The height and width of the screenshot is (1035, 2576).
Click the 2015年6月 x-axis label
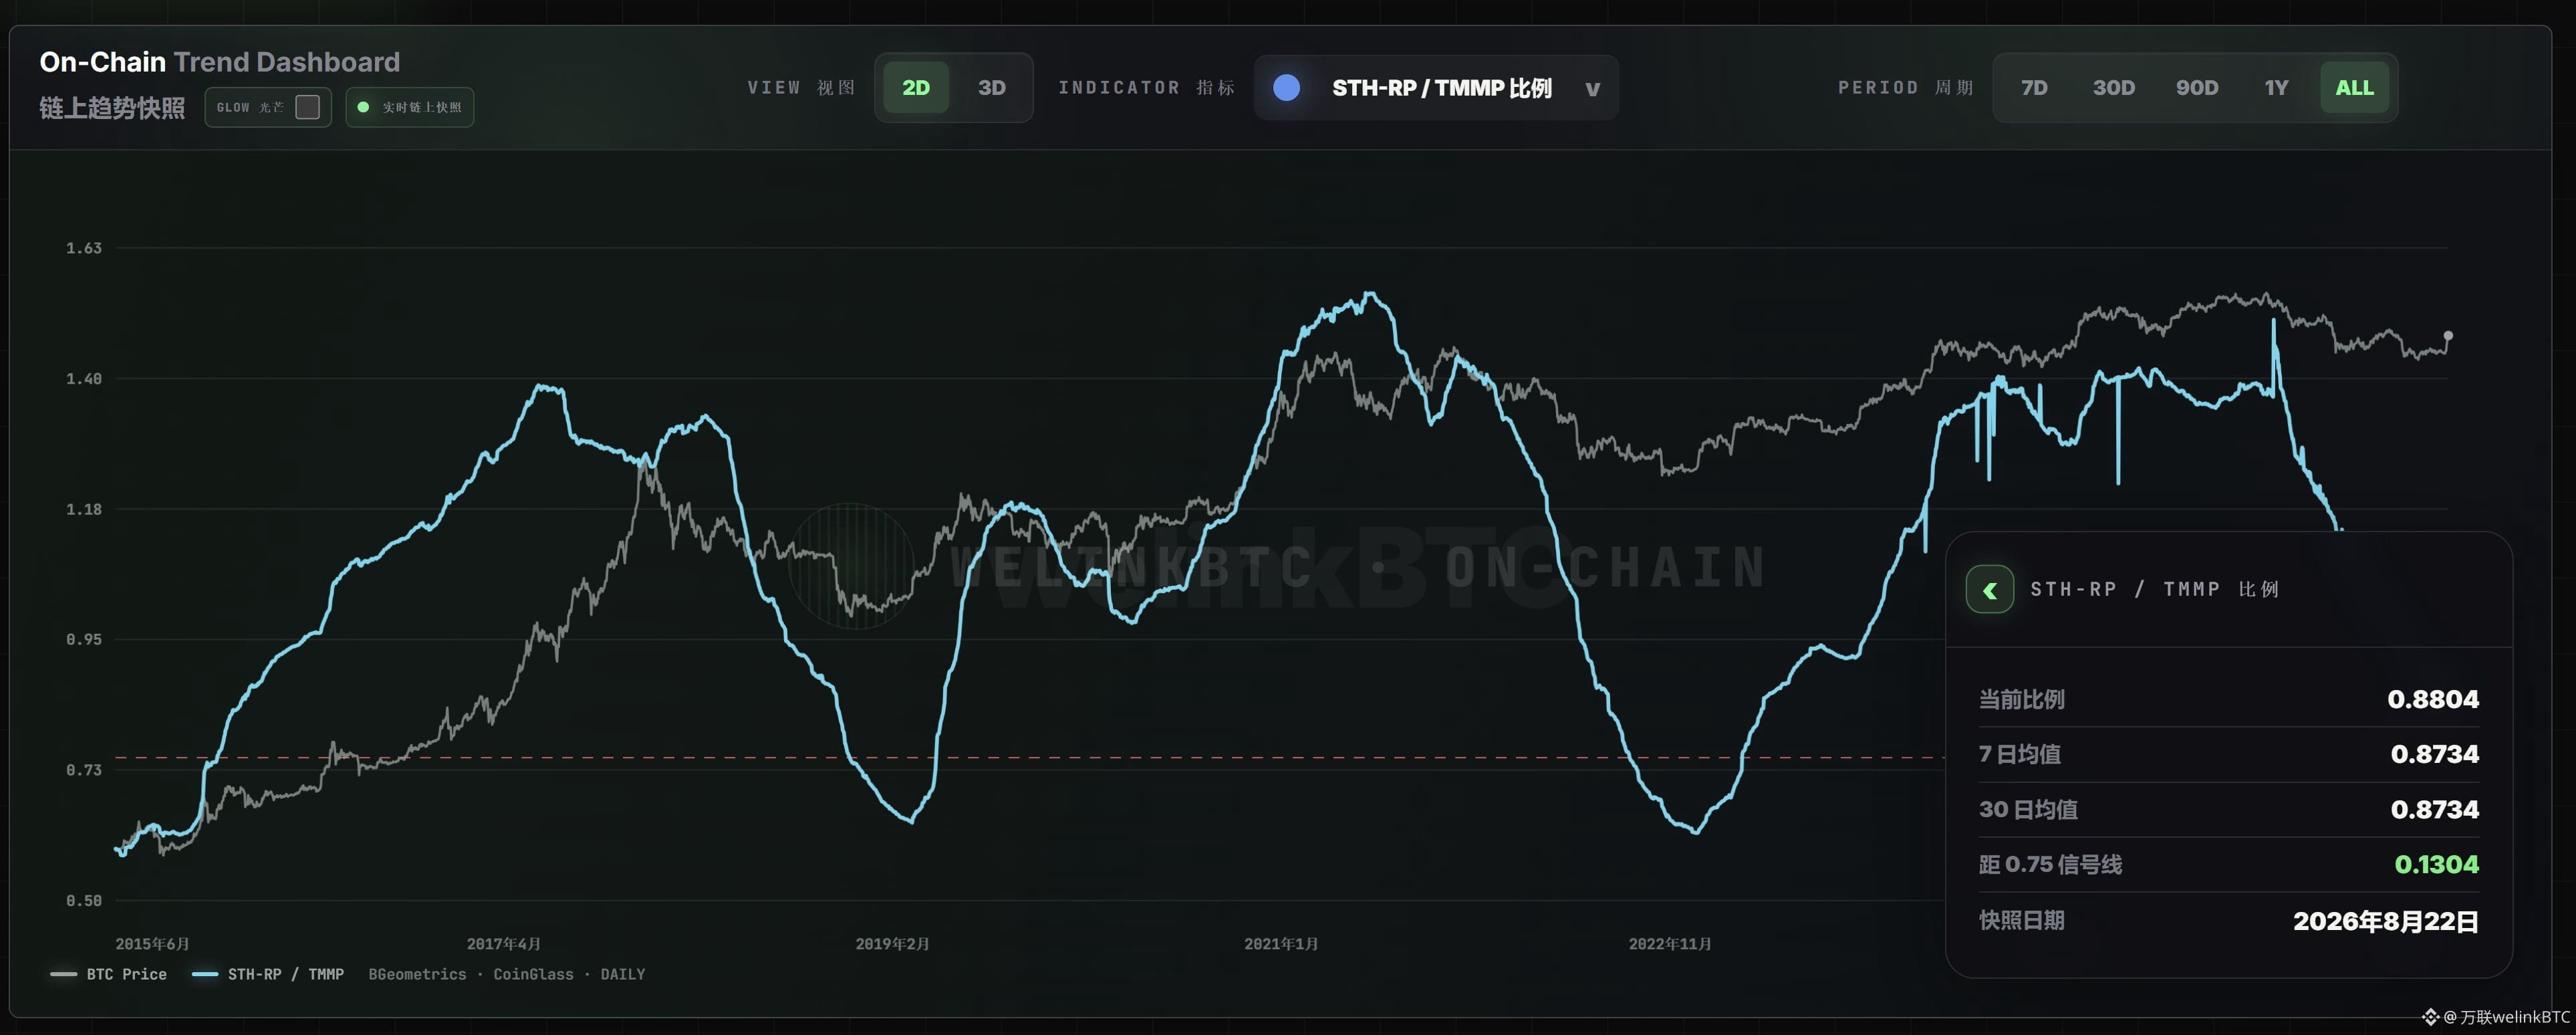(152, 944)
